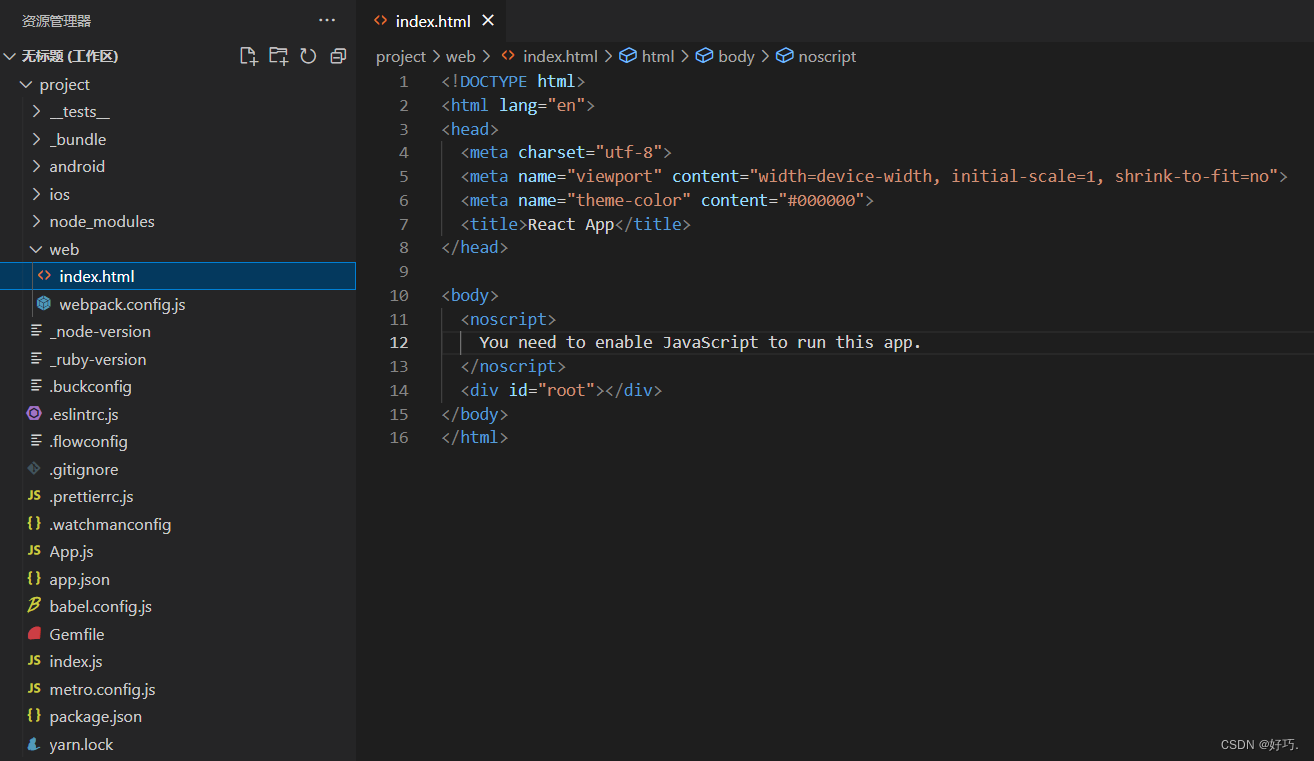This screenshot has width=1314, height=761.
Task: Click the webpack.config.js cube icon
Action: tap(43, 303)
